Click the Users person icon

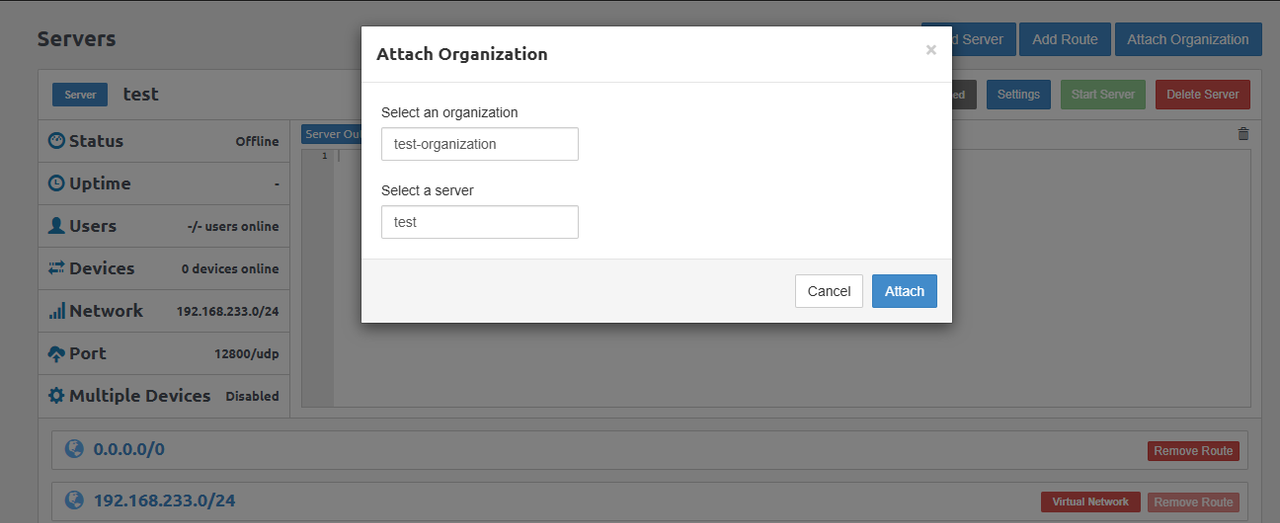(56, 226)
